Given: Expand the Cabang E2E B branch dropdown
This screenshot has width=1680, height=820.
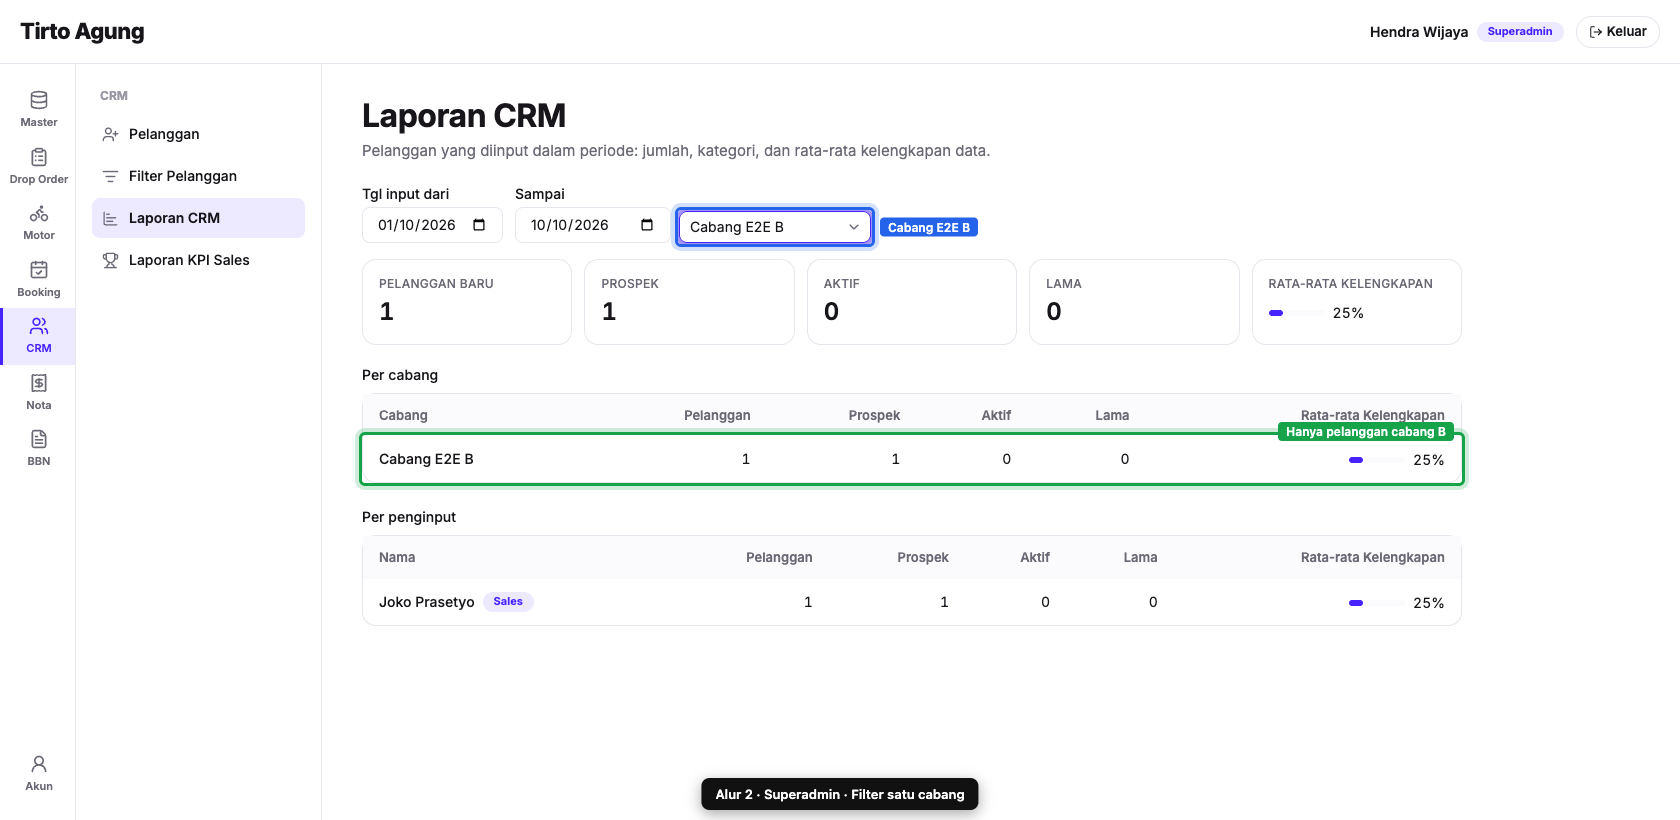Looking at the screenshot, I should [x=775, y=227].
